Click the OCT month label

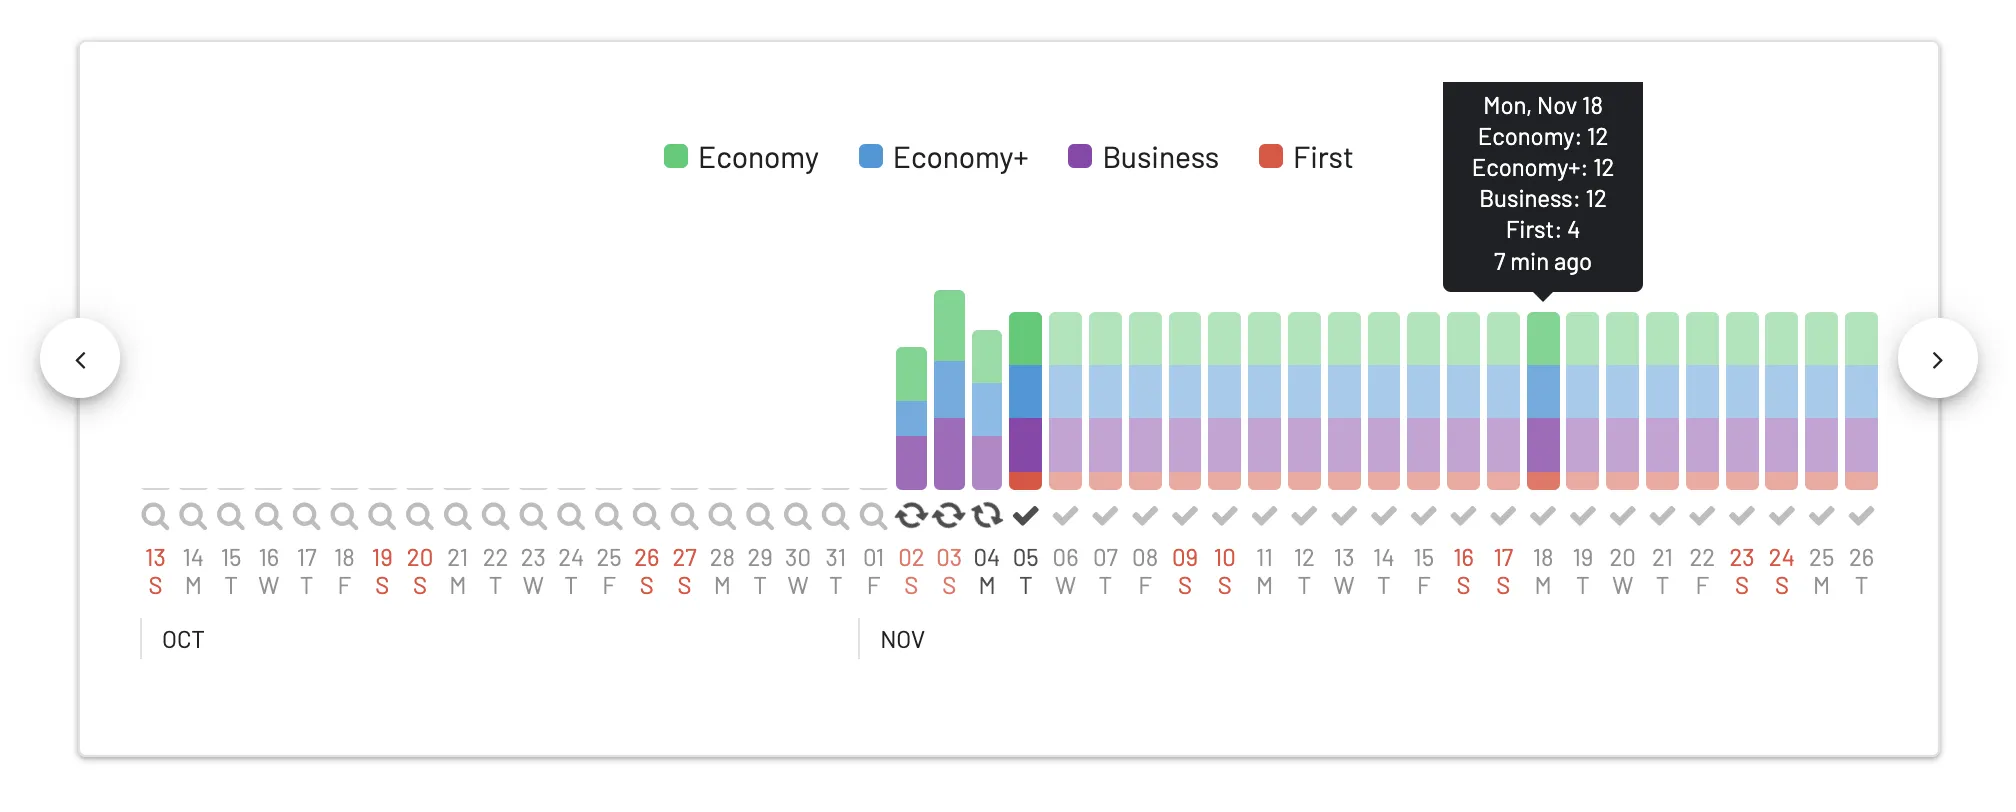pos(183,640)
